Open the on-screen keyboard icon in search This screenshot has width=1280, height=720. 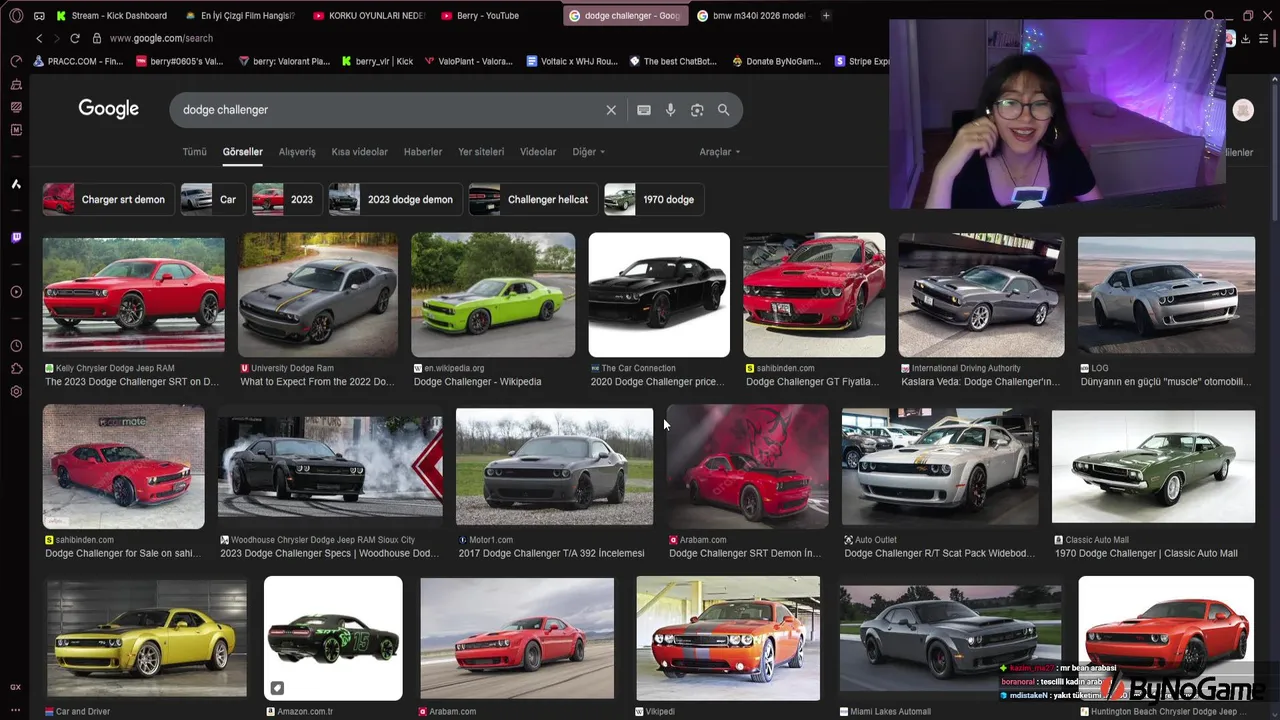point(644,110)
